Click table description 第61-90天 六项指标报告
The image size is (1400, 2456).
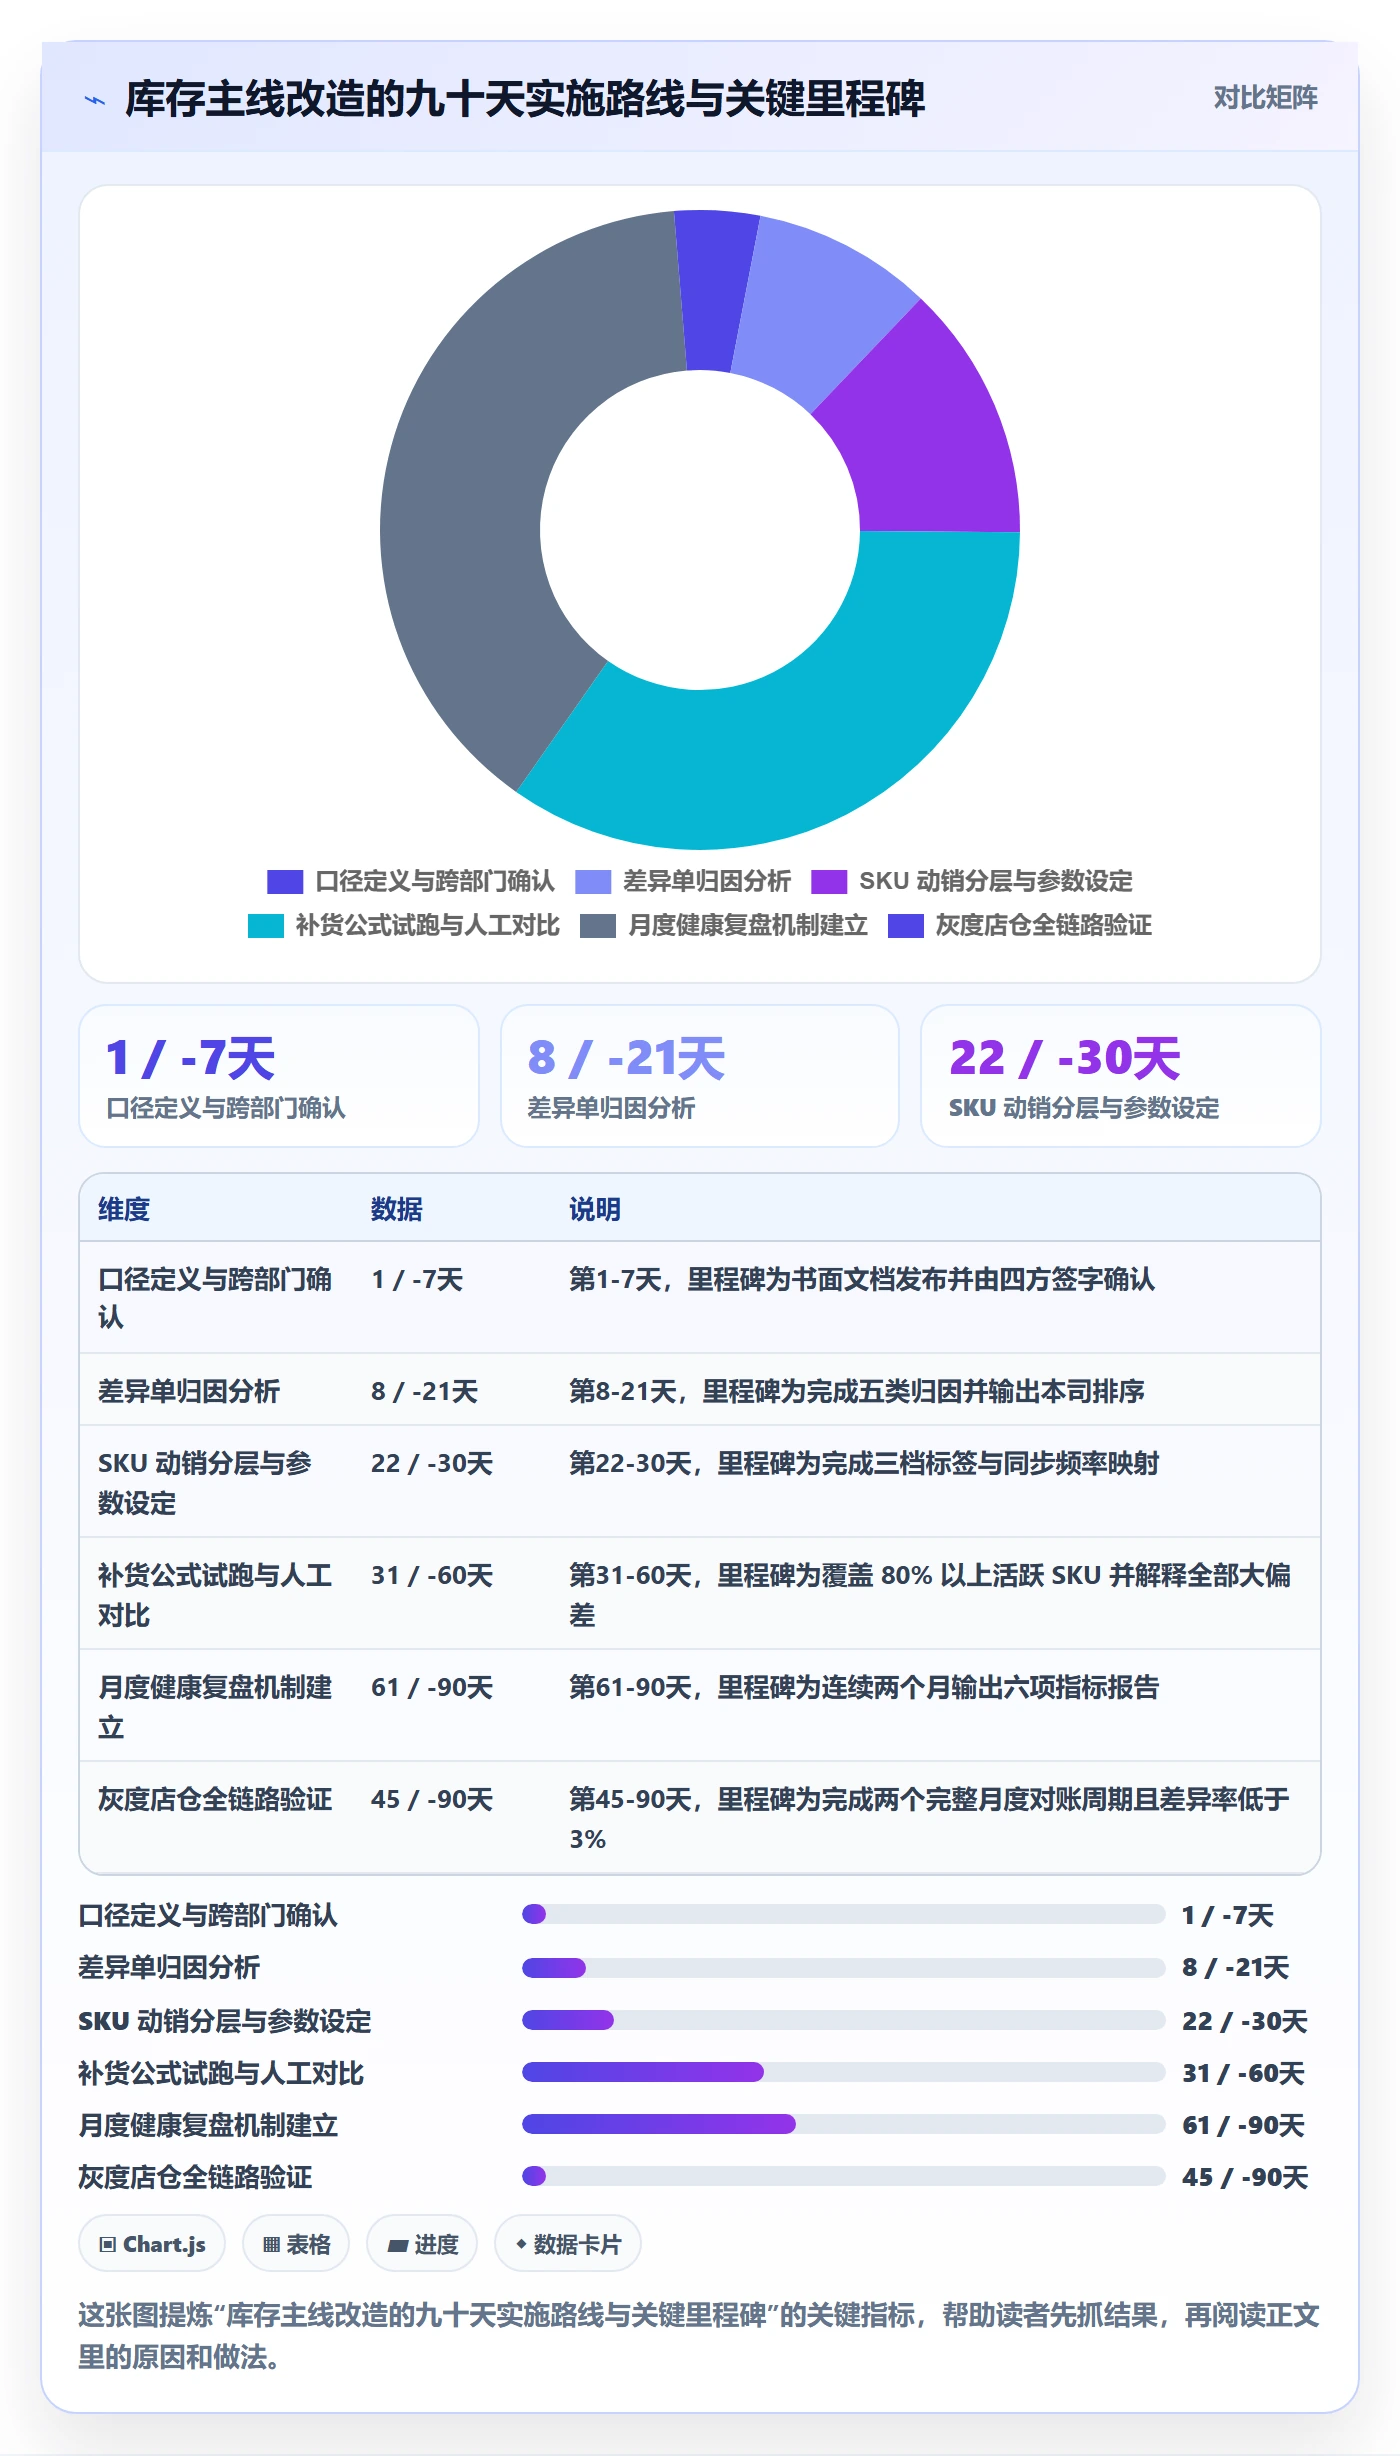tap(864, 1687)
